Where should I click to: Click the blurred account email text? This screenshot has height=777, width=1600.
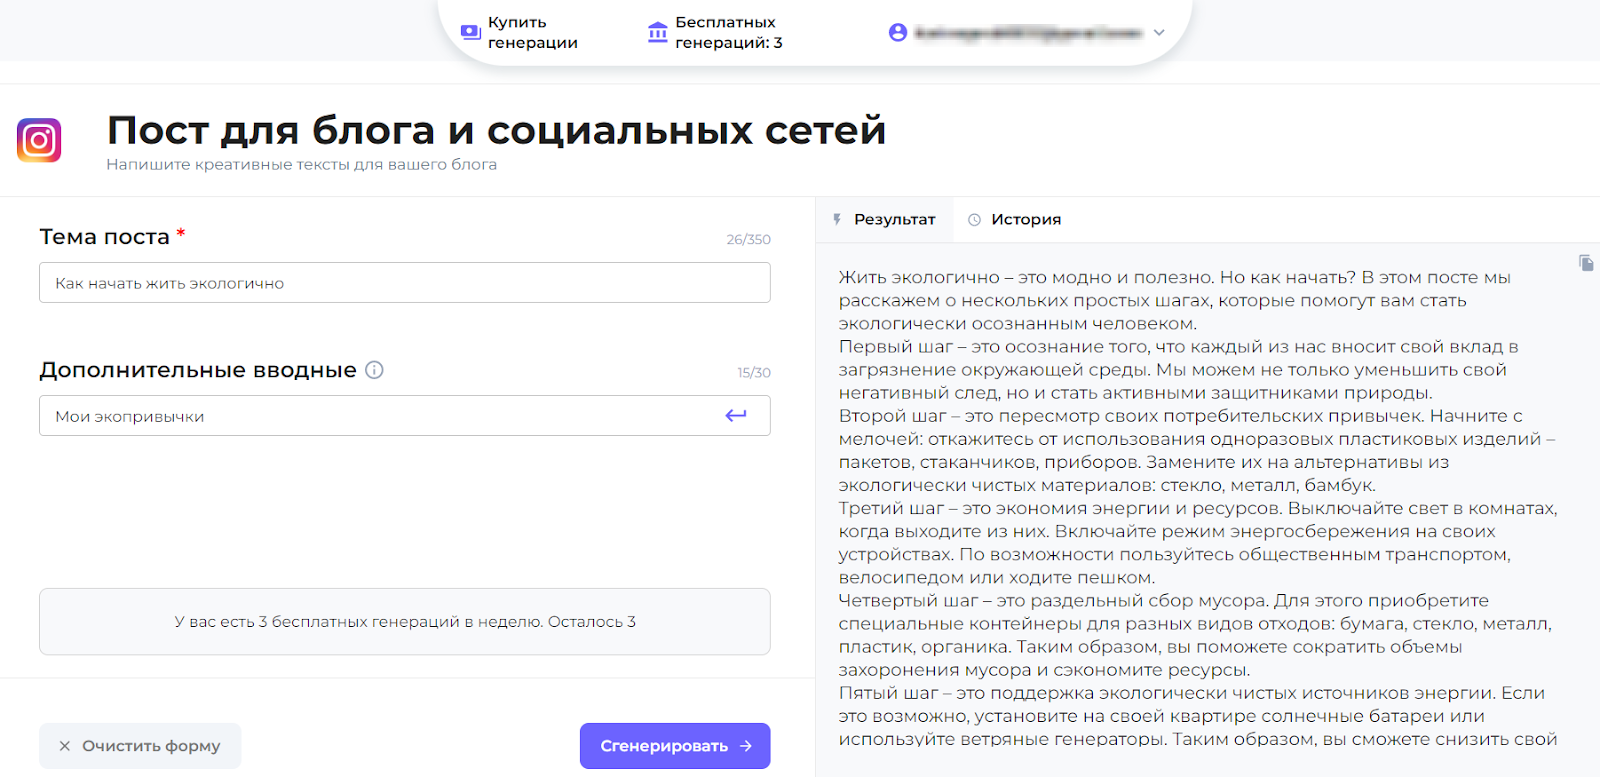[x=1028, y=33]
